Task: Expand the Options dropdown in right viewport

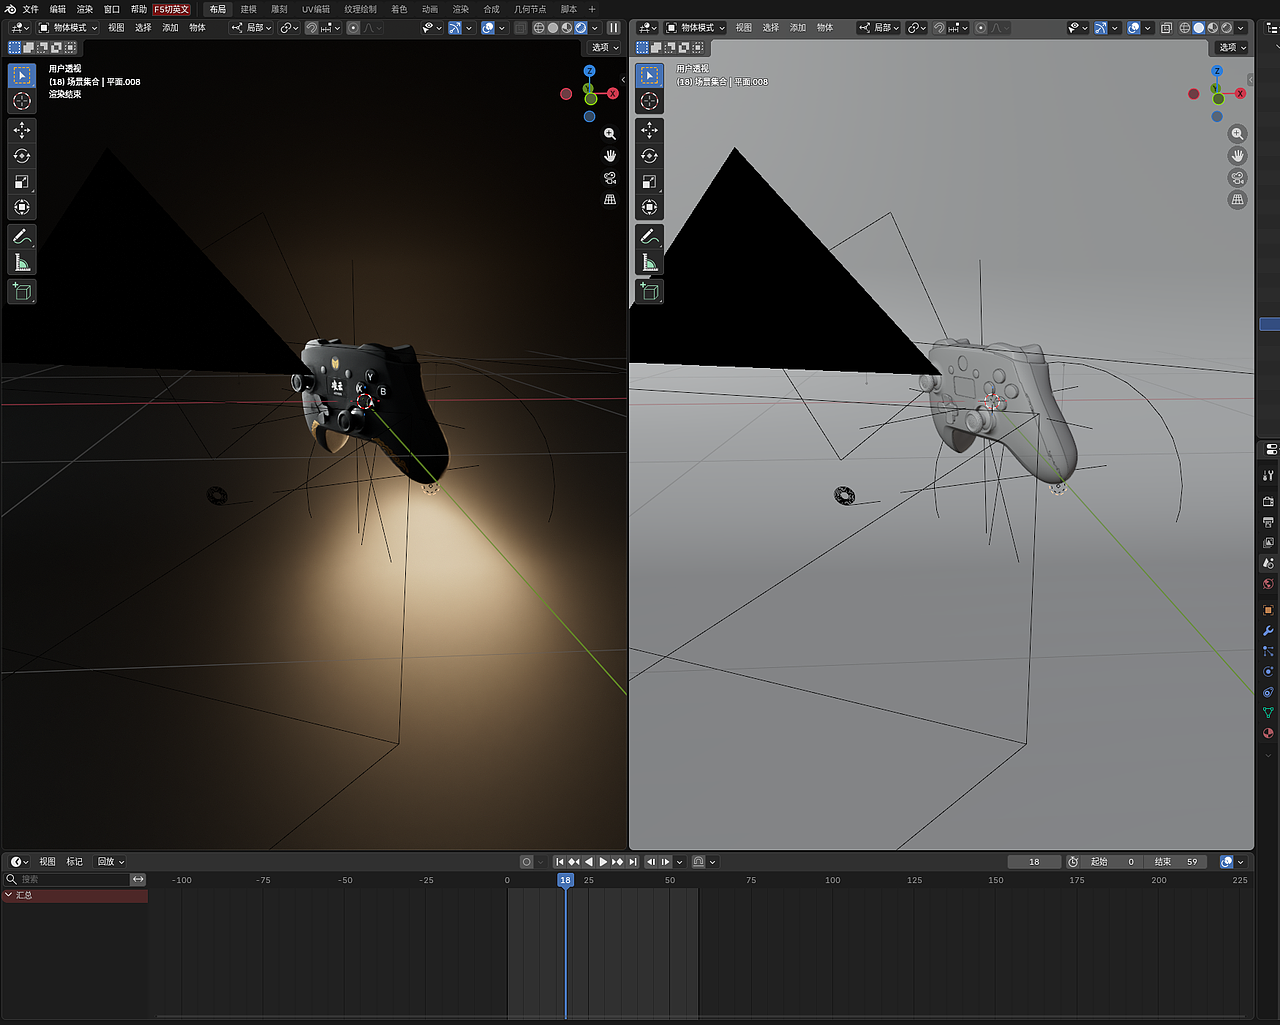Action: 1233,47
